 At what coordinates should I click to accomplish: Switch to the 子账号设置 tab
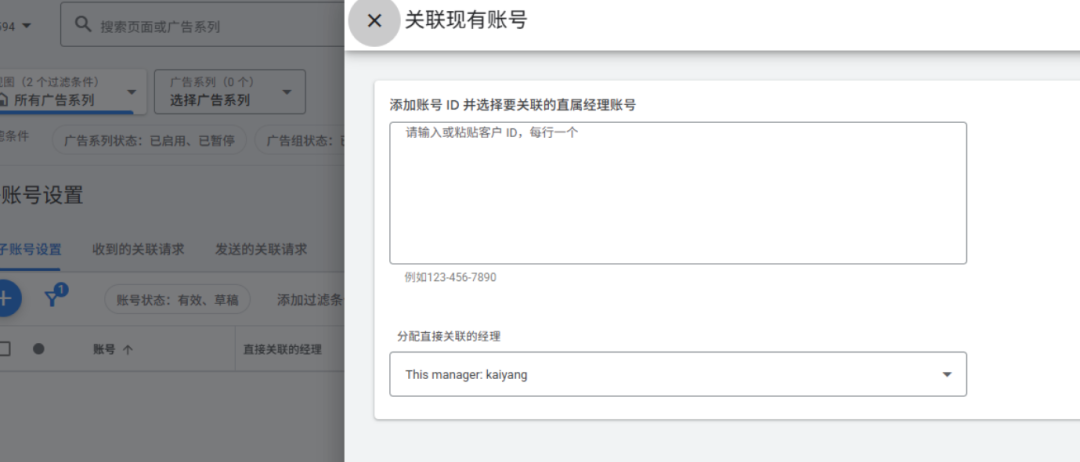tap(30, 249)
